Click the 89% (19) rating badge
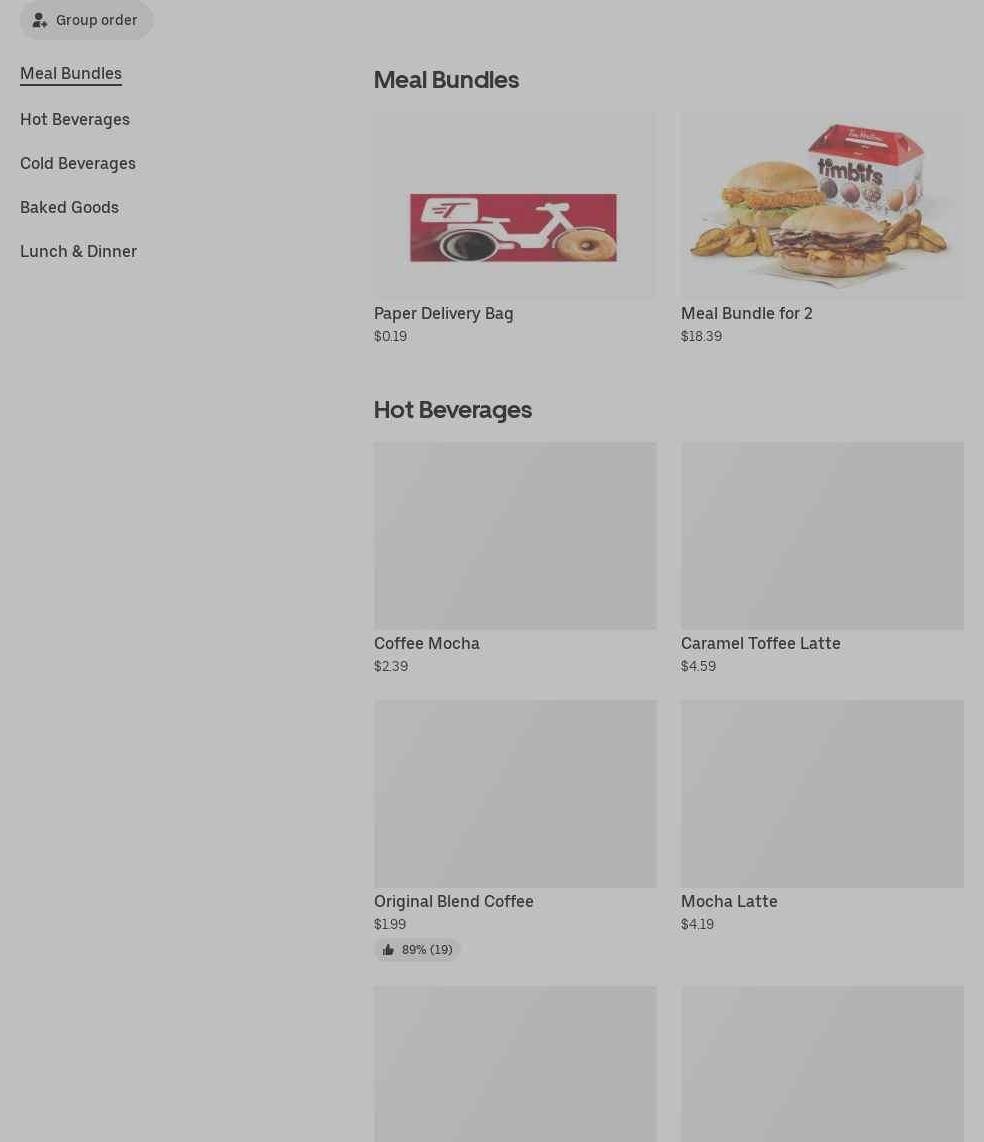Screen dimensions: 984x1142 (417, 950)
